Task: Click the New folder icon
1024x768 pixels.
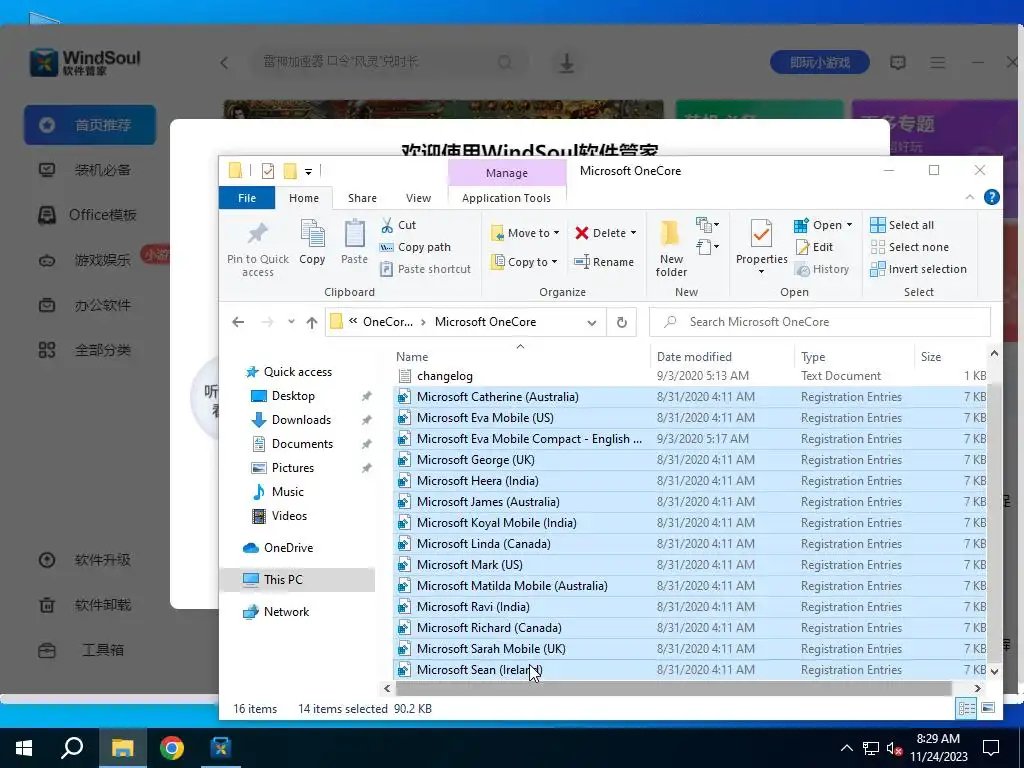Action: [671, 234]
